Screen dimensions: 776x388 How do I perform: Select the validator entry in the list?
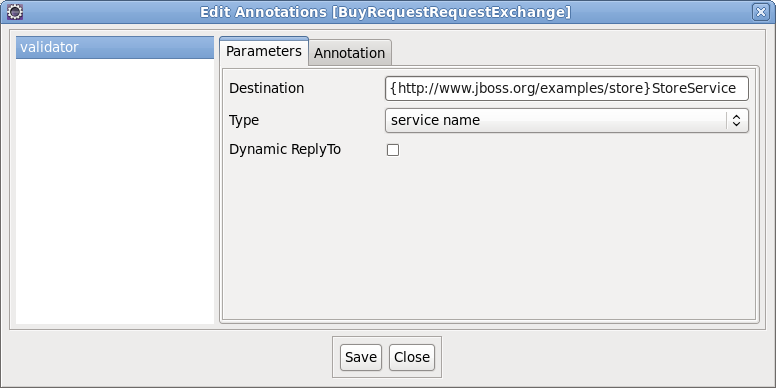(x=115, y=48)
